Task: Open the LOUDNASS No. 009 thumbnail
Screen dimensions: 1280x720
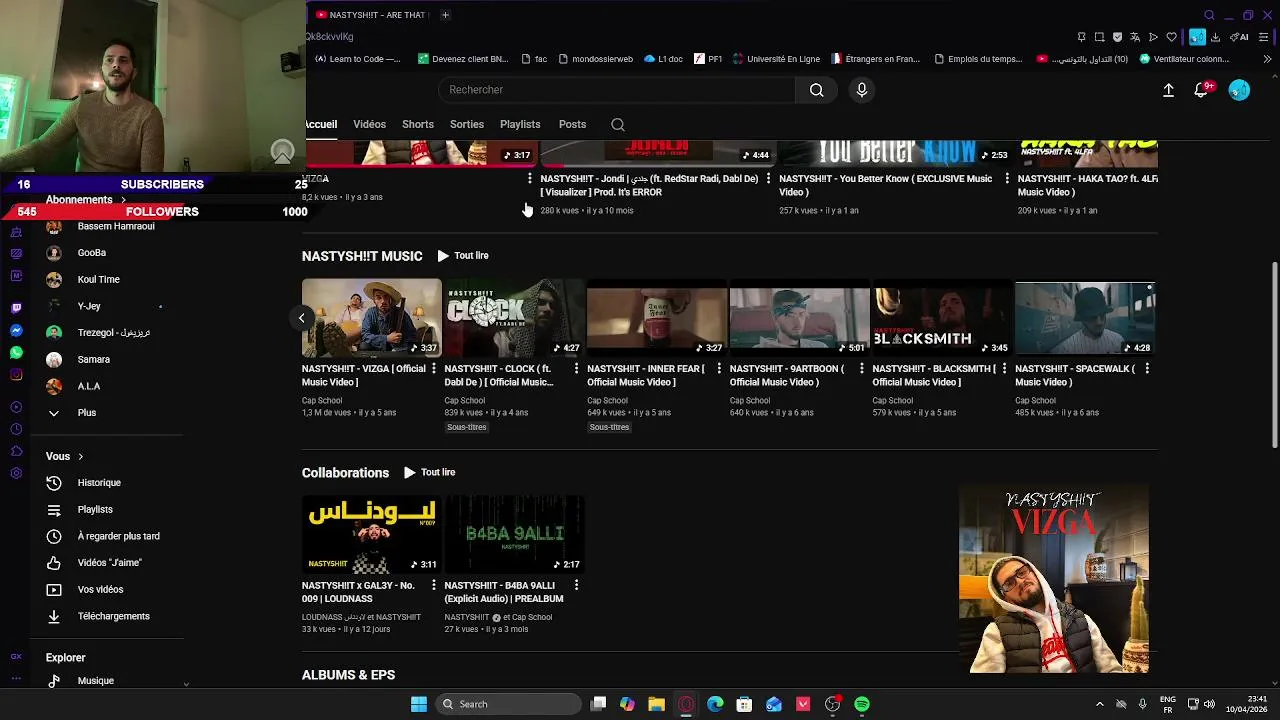Action: point(371,534)
